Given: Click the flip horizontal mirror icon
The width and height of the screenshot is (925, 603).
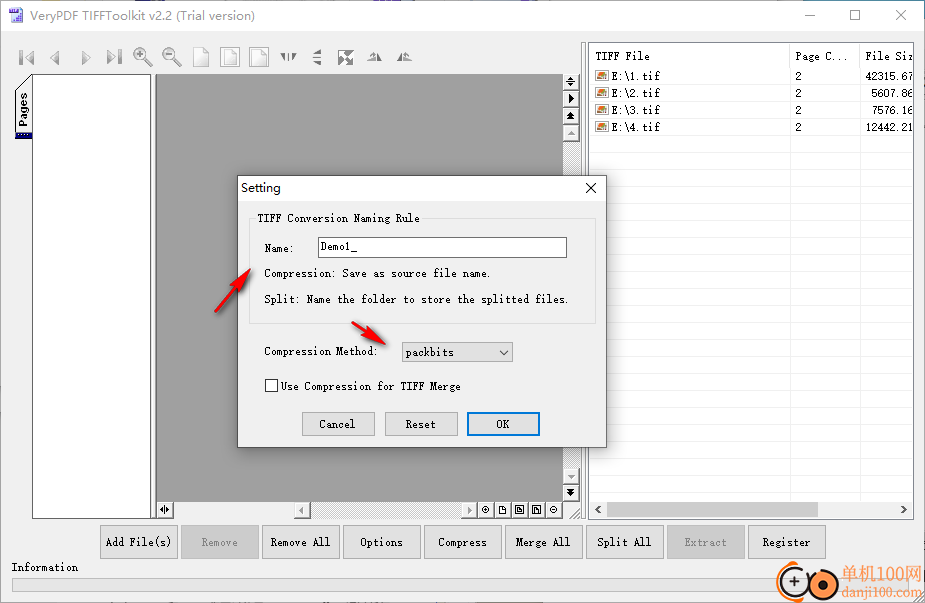Looking at the screenshot, I should coord(288,57).
